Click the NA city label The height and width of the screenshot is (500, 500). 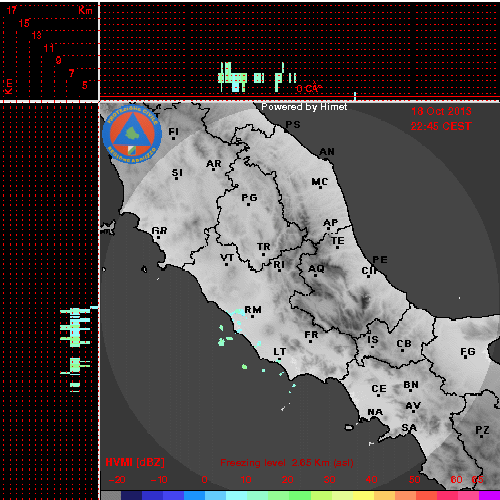tap(375, 413)
